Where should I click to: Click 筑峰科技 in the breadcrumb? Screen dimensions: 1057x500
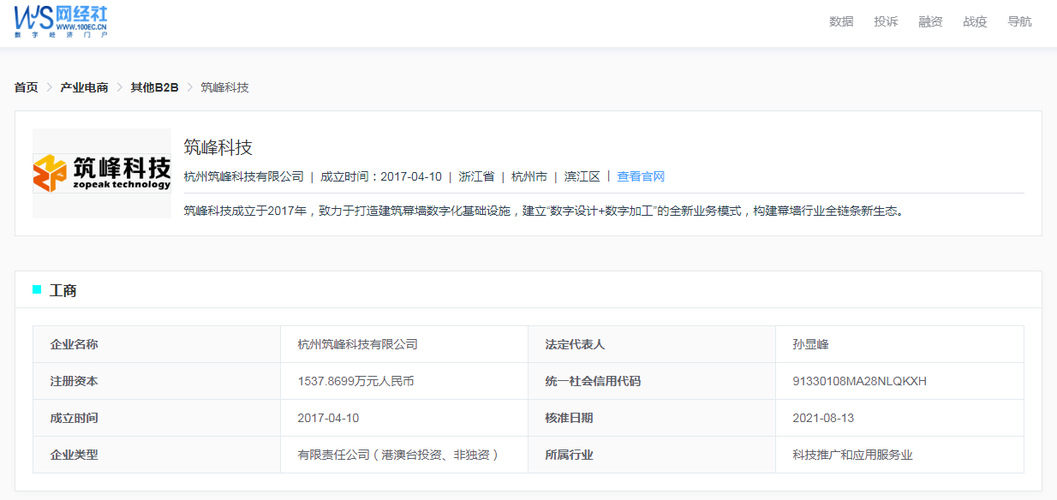click(x=225, y=88)
